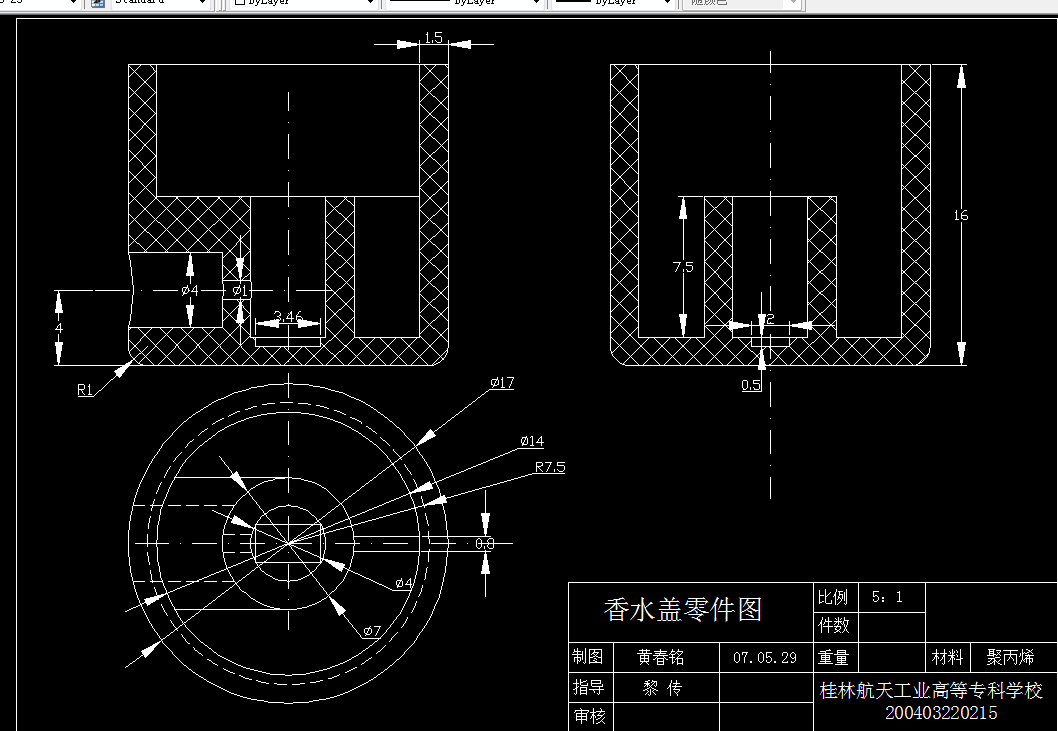Click the title text 香水盖零件图

682,608
